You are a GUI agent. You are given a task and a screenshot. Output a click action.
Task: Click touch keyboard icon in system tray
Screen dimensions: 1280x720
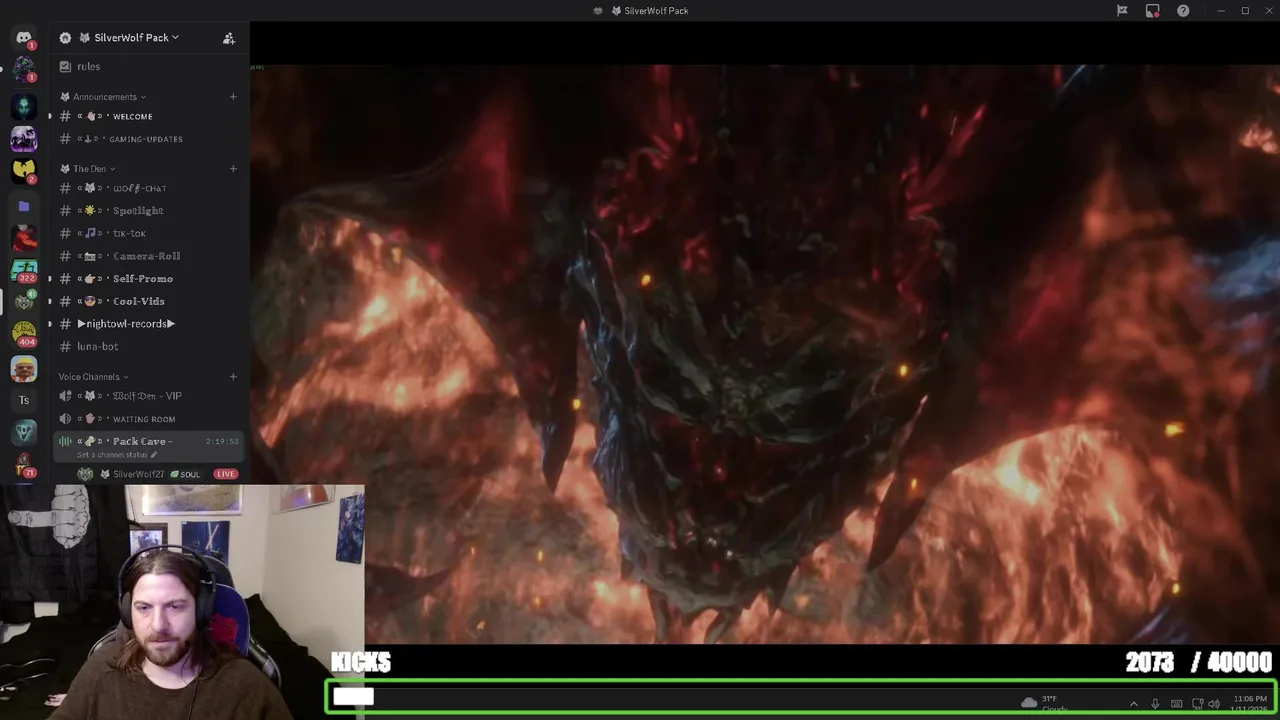coord(1176,704)
